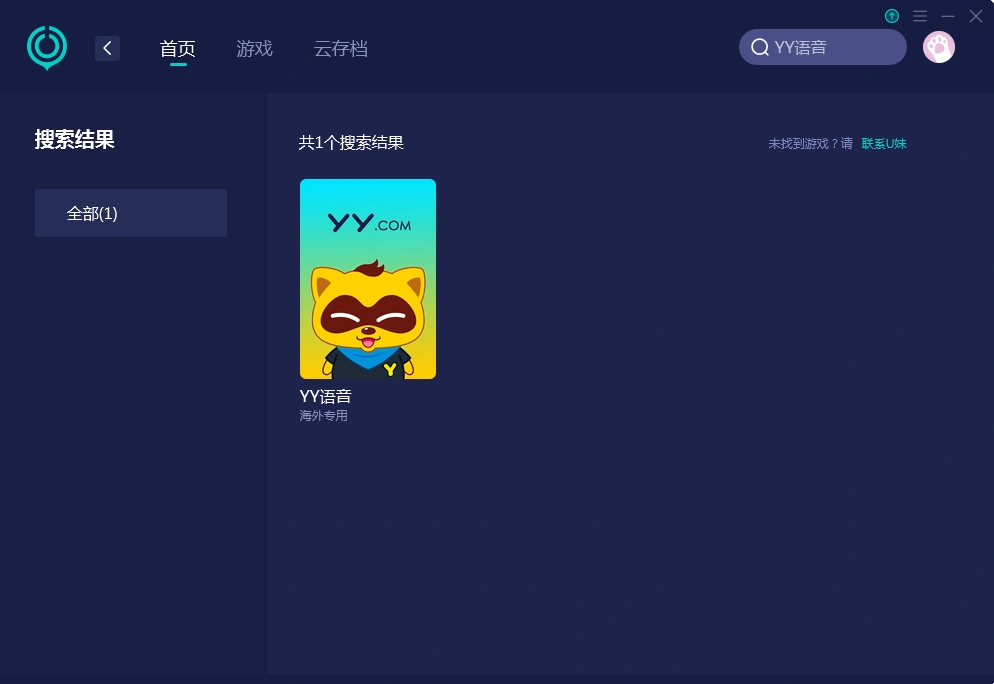Go back using the left arrow button
This screenshot has height=684, width=994.
click(107, 48)
